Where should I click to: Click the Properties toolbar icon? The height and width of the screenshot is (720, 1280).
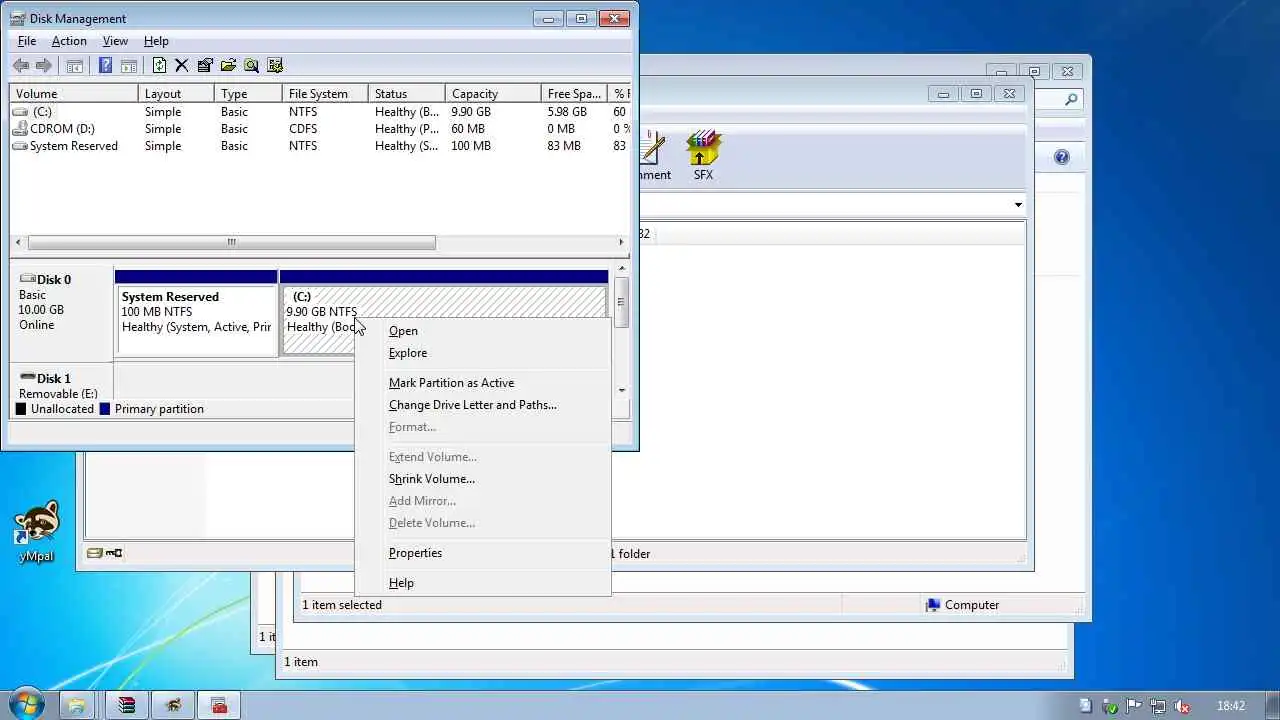point(205,66)
